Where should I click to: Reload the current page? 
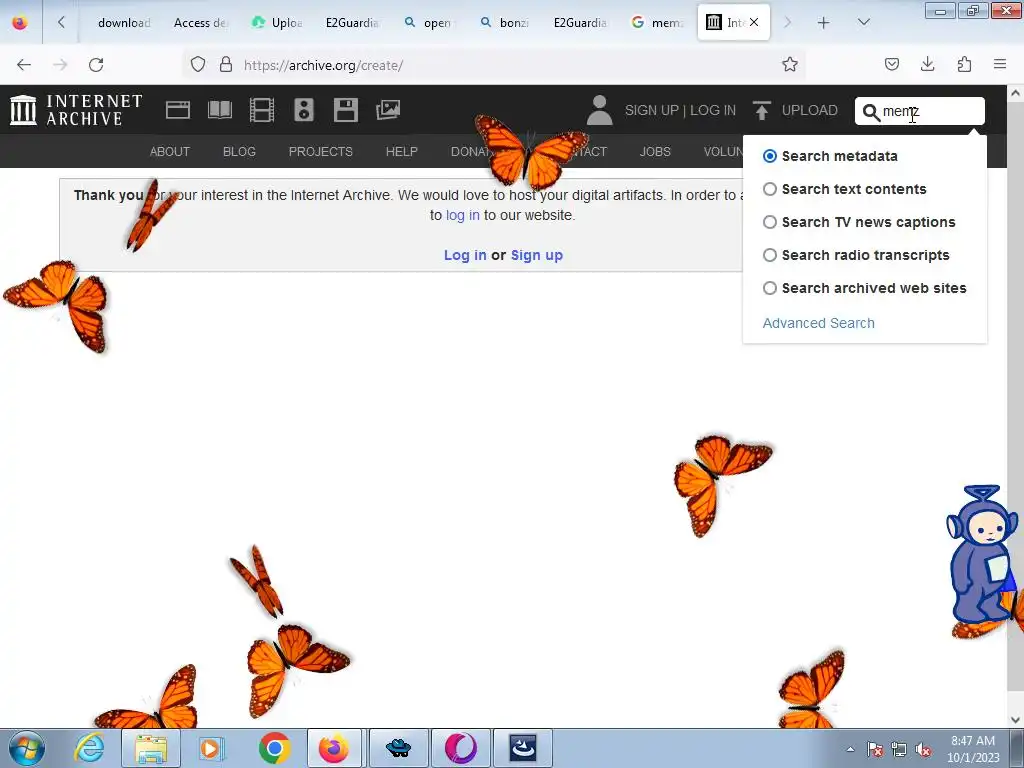tap(96, 64)
